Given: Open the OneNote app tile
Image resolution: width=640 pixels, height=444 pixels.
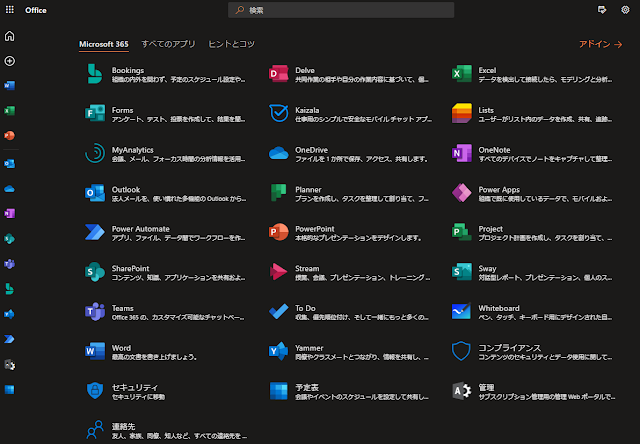Looking at the screenshot, I should (532, 154).
